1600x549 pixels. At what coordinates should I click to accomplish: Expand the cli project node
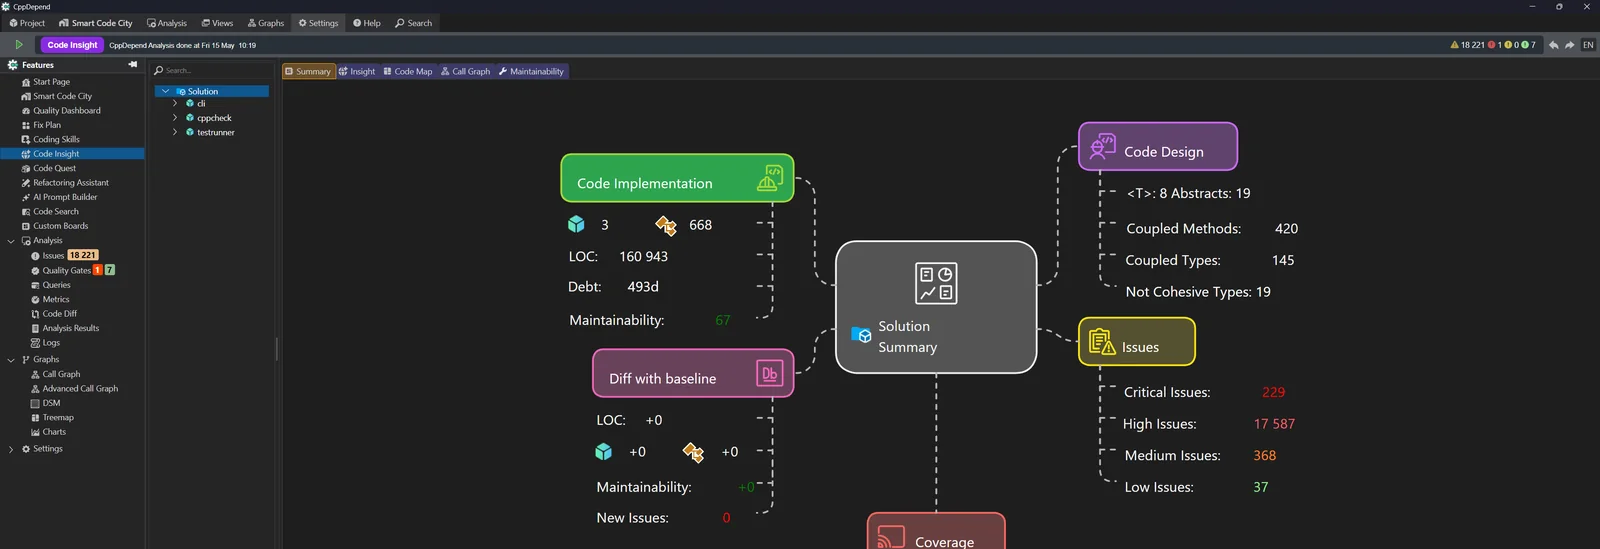(175, 103)
